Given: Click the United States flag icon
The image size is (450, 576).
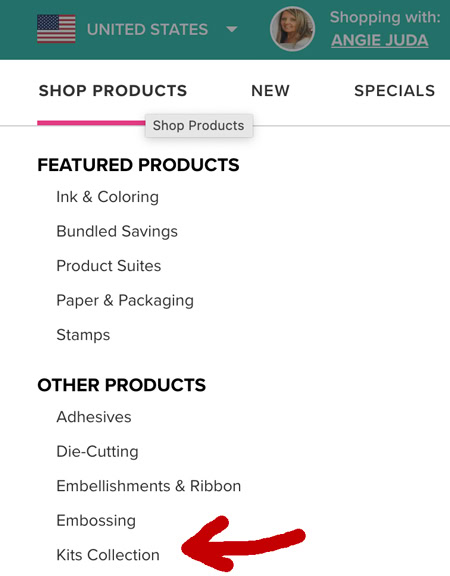Looking at the screenshot, I should click(x=56, y=29).
